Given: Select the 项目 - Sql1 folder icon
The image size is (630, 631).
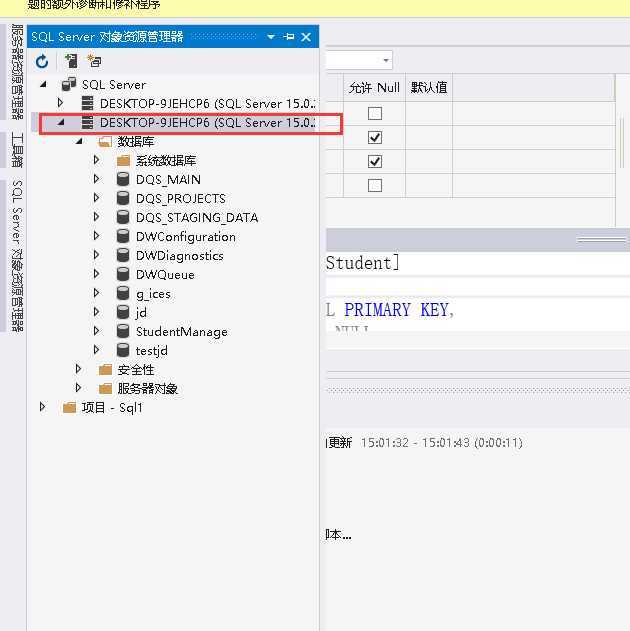Looking at the screenshot, I should click(x=70, y=408).
